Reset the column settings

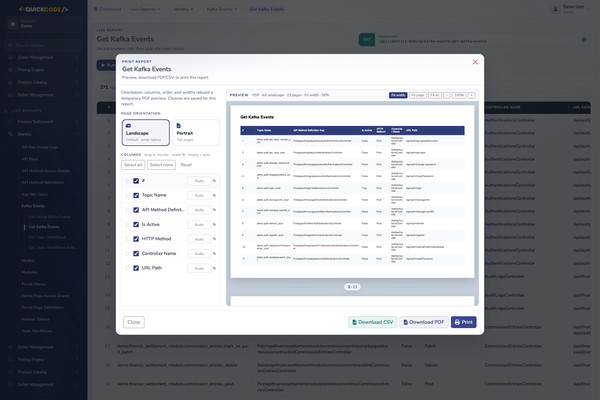pos(186,165)
